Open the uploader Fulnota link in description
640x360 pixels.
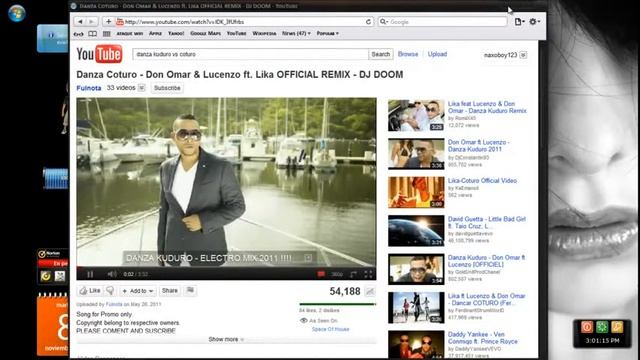[x=114, y=304]
